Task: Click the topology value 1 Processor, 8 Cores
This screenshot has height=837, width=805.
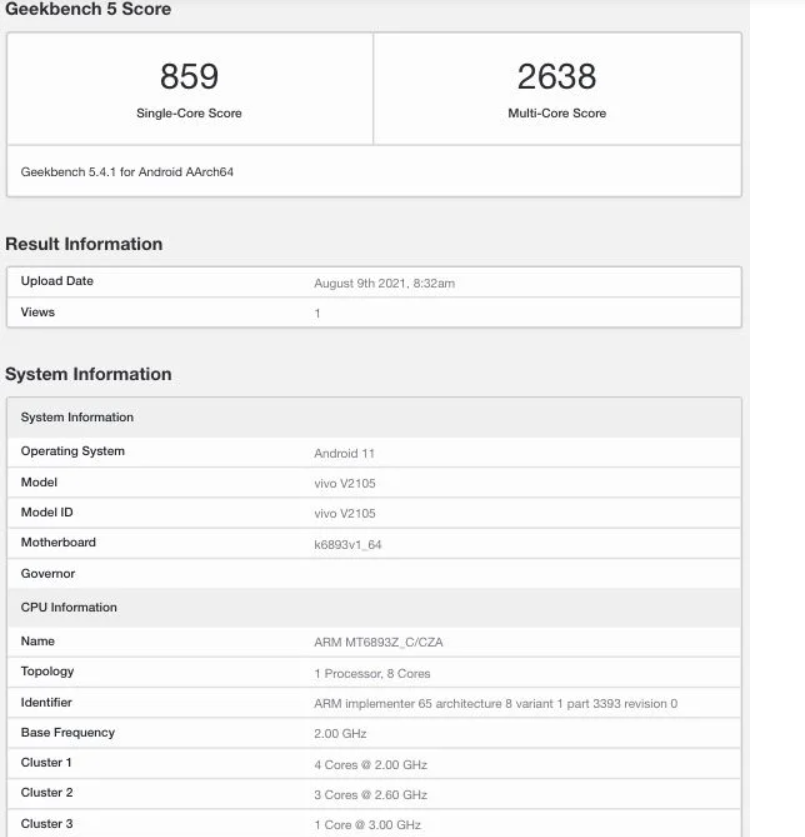Action: (372, 673)
